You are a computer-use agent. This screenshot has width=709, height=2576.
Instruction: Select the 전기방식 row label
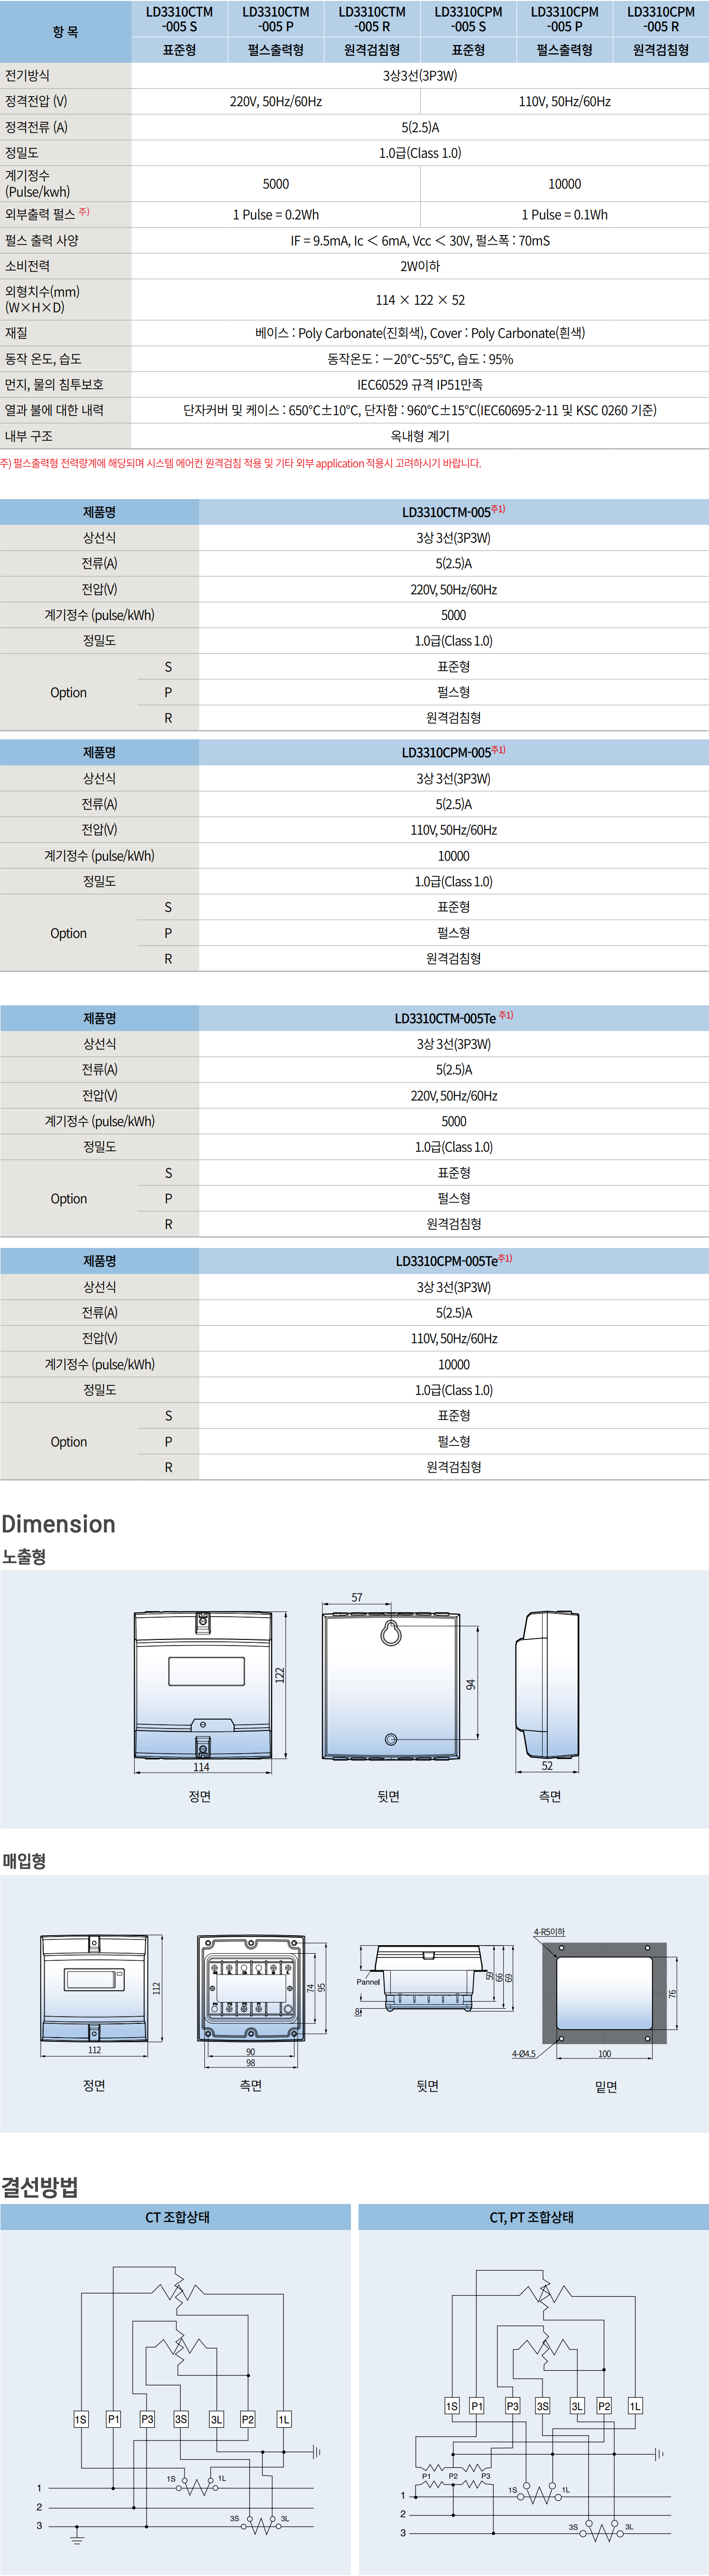coord(27,76)
